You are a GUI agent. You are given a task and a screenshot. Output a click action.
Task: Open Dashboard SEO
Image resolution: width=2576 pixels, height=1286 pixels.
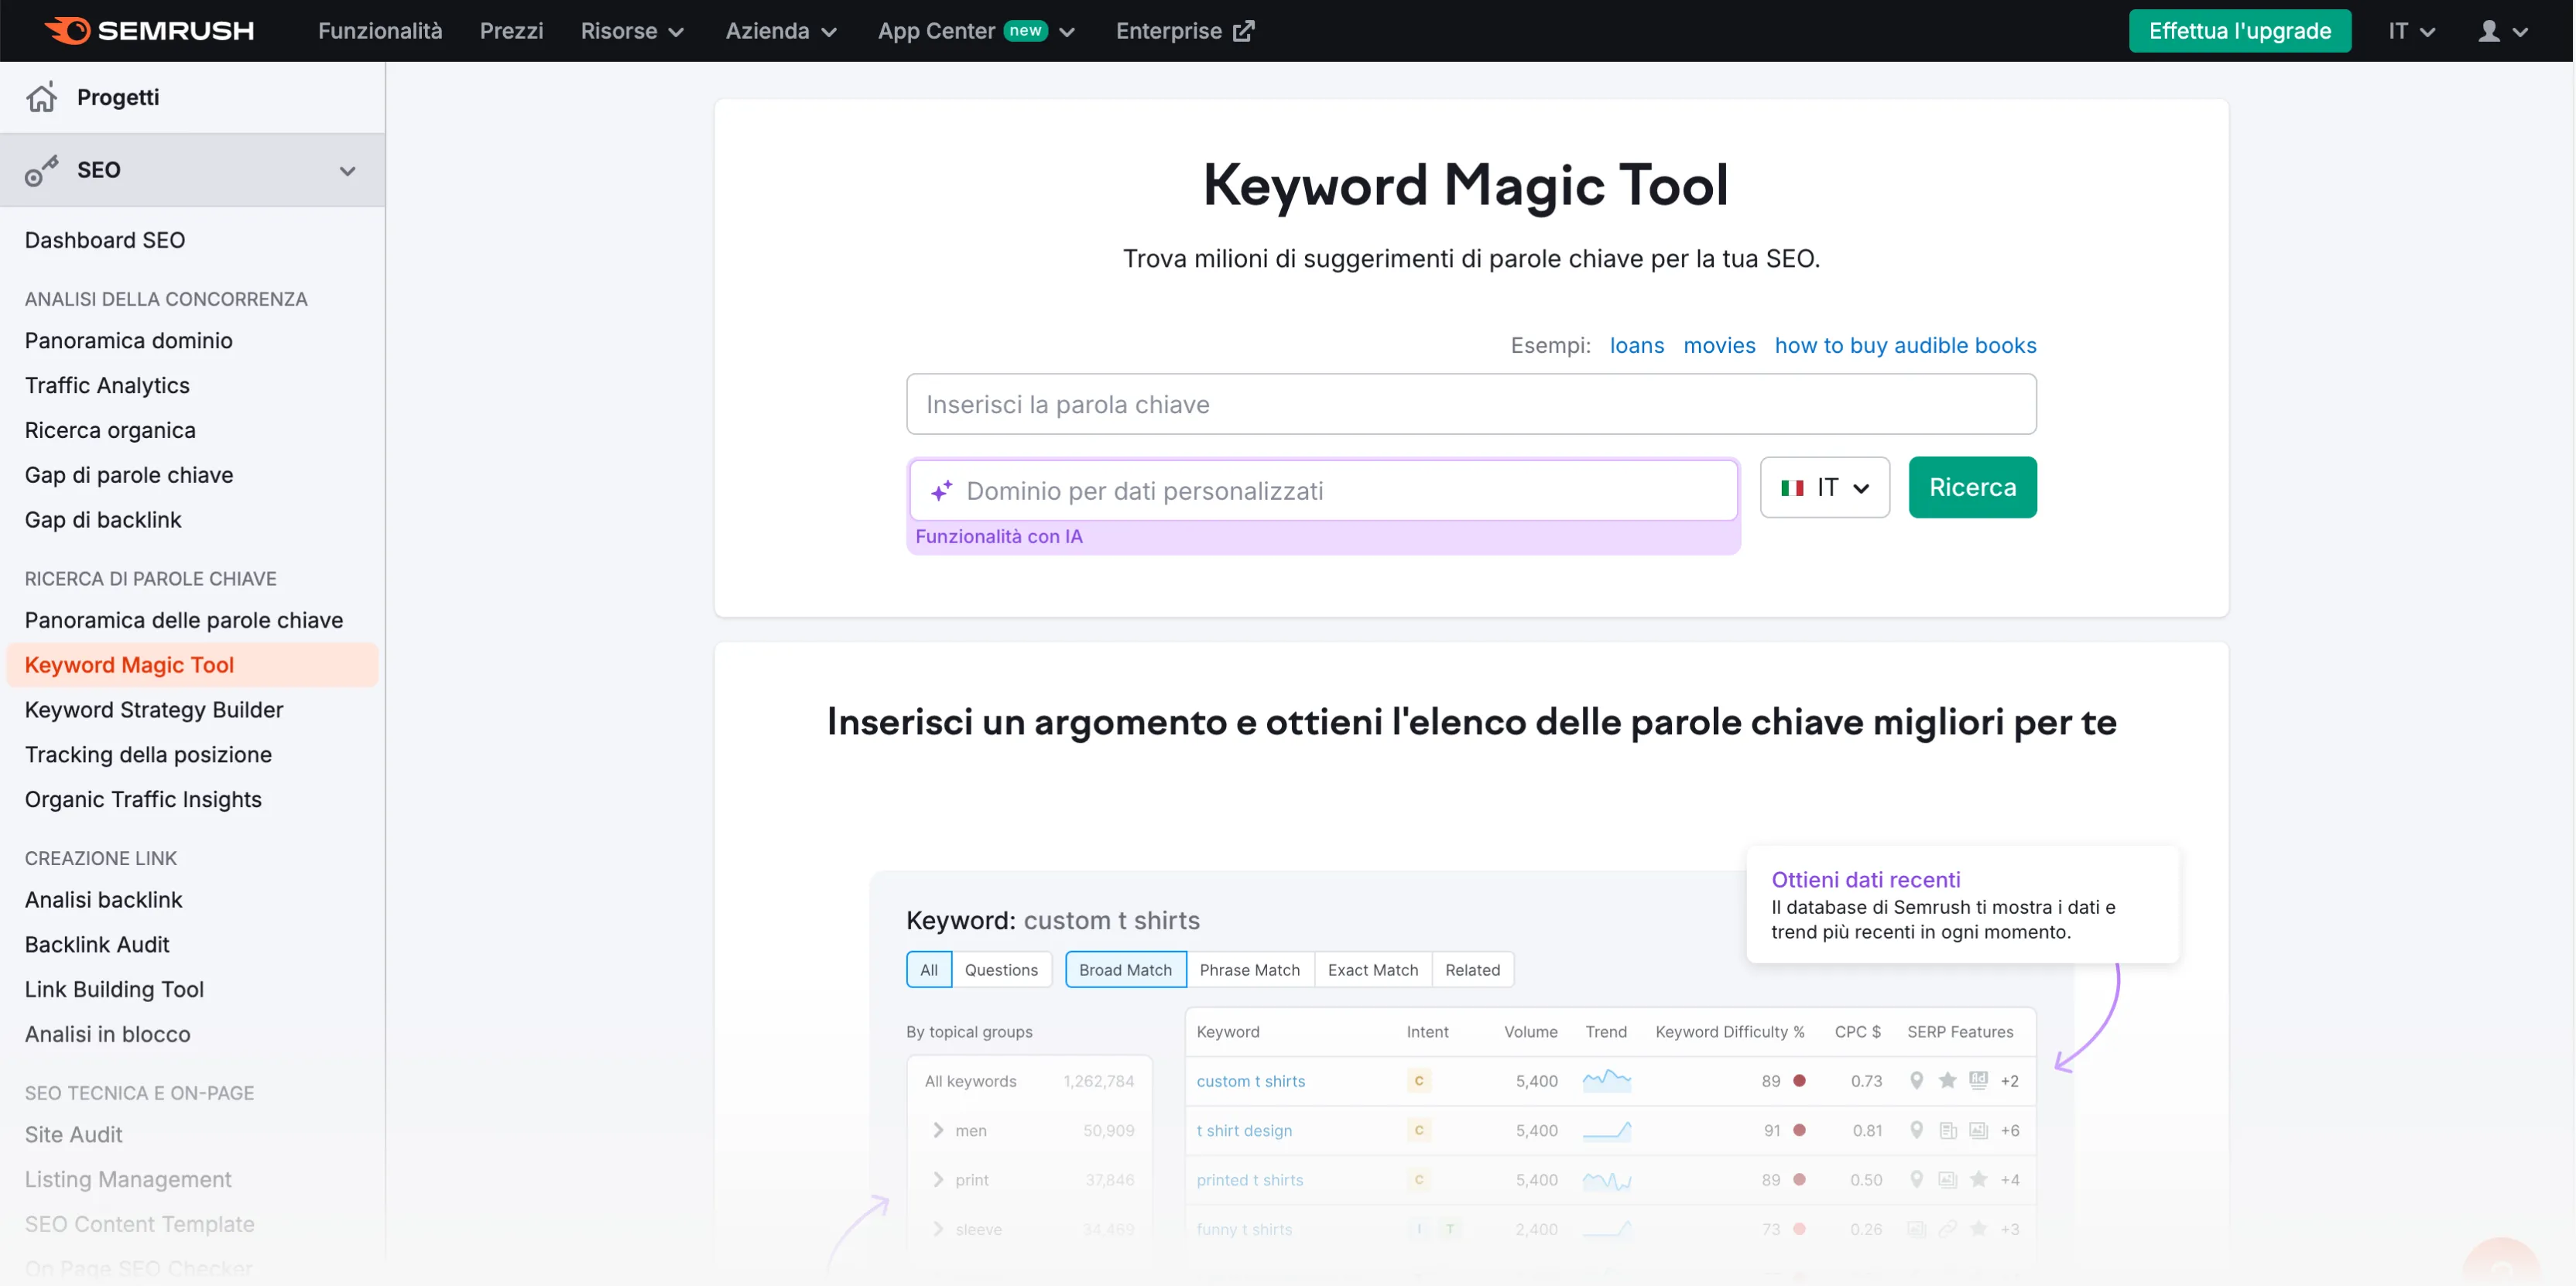[x=105, y=240]
